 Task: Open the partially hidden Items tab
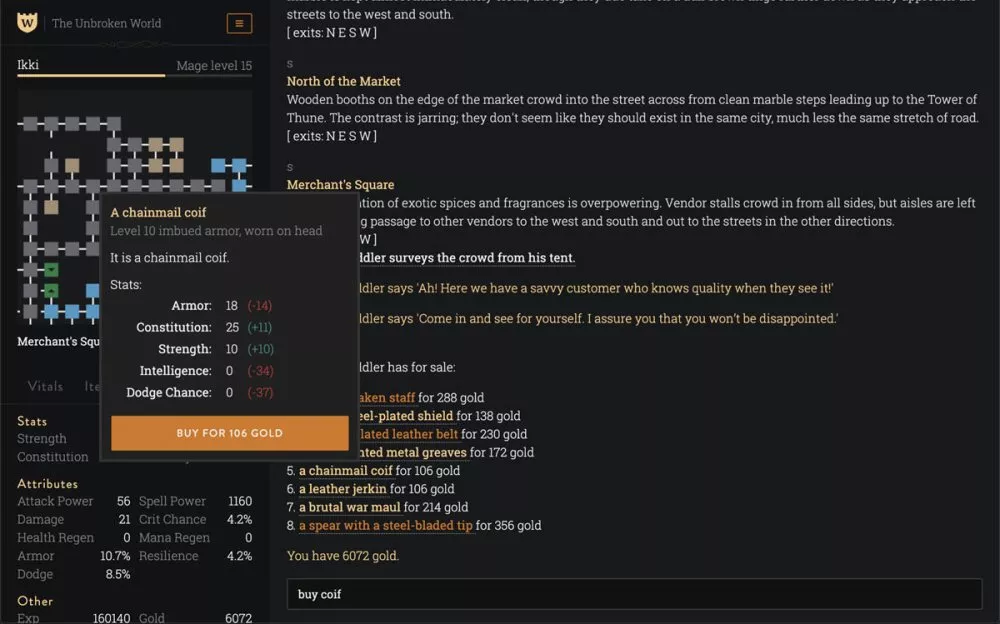click(x=92, y=386)
